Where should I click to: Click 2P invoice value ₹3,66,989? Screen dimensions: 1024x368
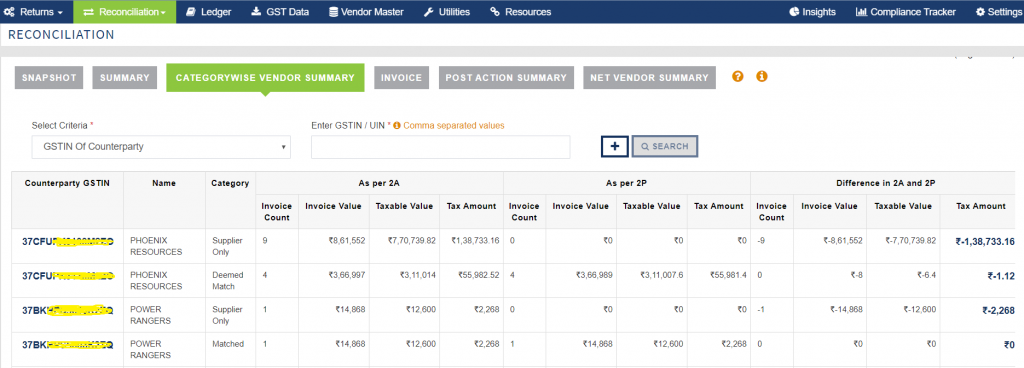[x=594, y=275]
